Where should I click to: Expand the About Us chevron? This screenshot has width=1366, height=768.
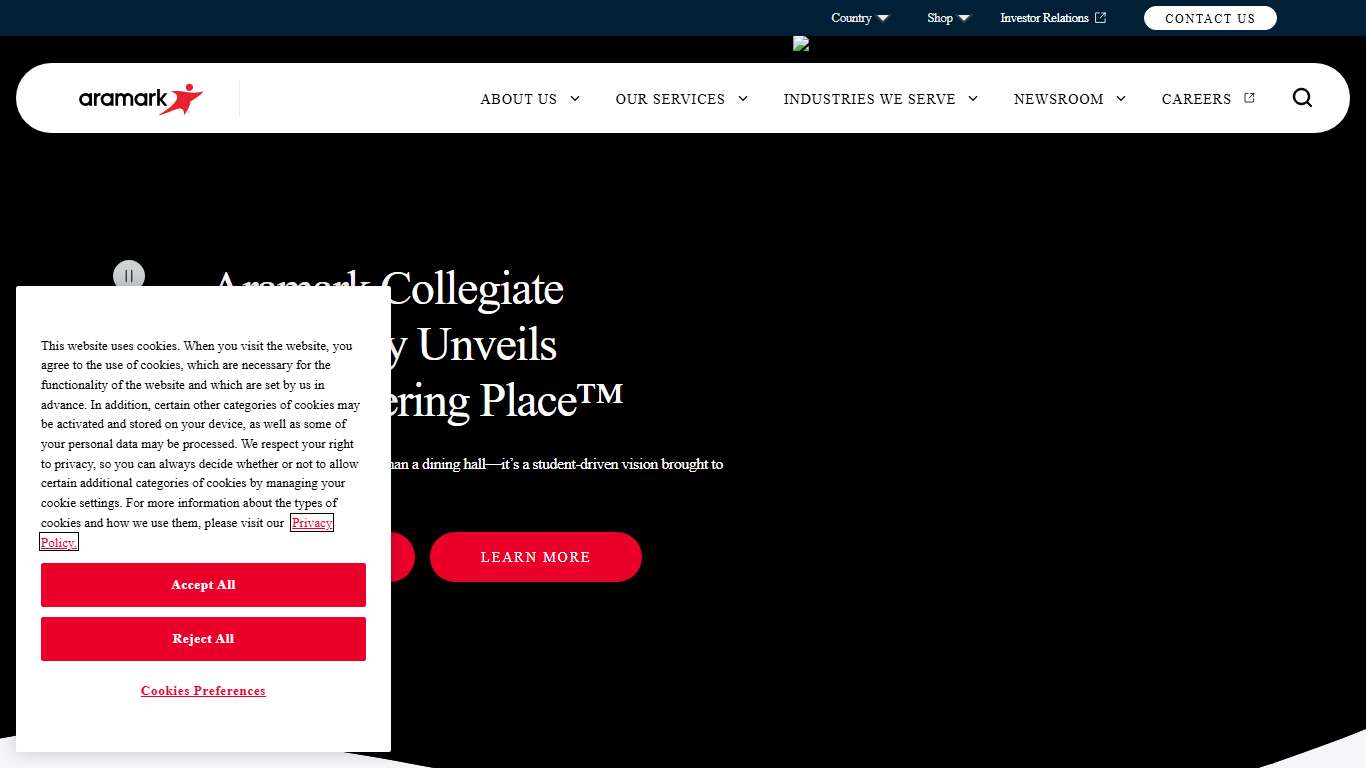click(575, 99)
